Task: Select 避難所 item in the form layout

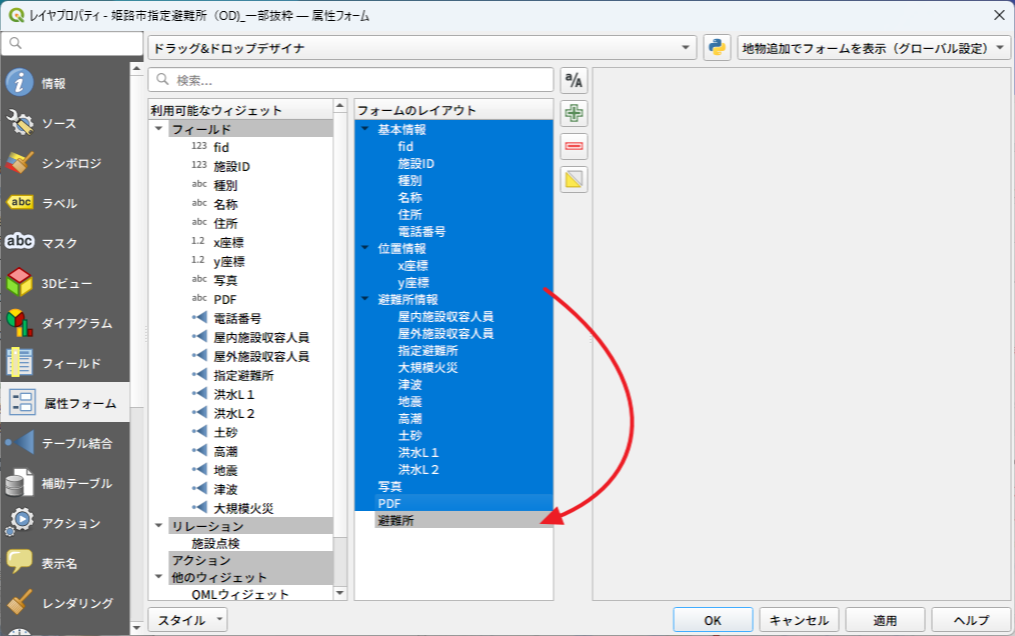Action: [x=395, y=520]
